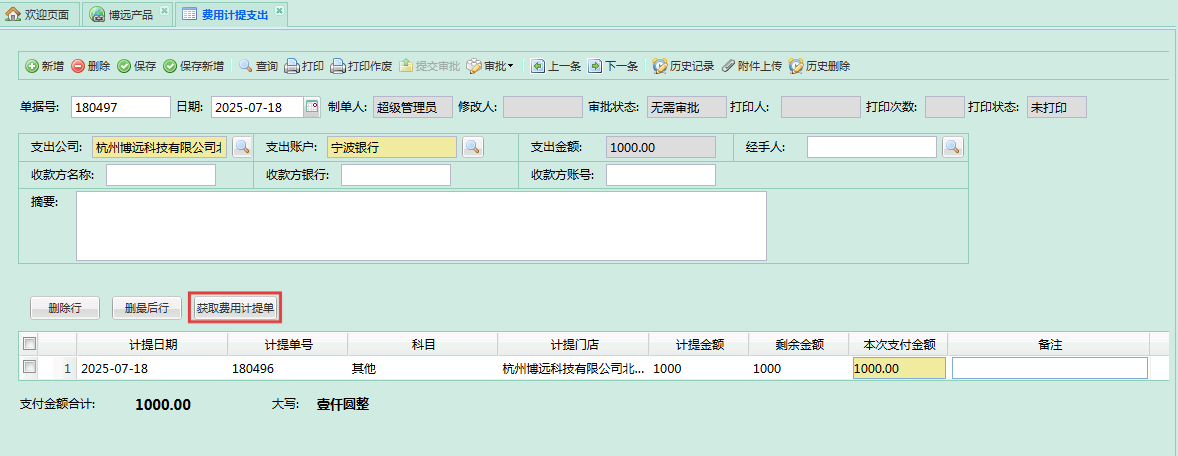This screenshot has height=456, width=1178.
Task: Click the 获取费用计提单 button
Action: 235,307
